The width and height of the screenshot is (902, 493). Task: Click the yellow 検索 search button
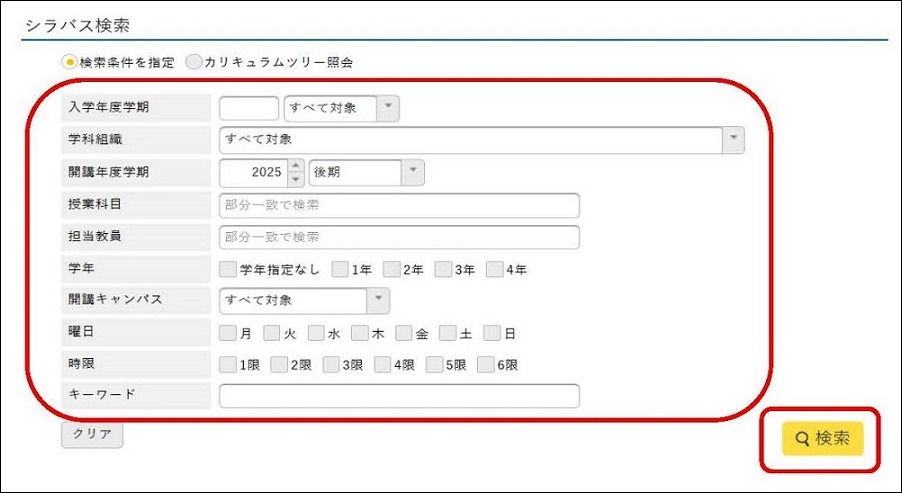tap(821, 438)
